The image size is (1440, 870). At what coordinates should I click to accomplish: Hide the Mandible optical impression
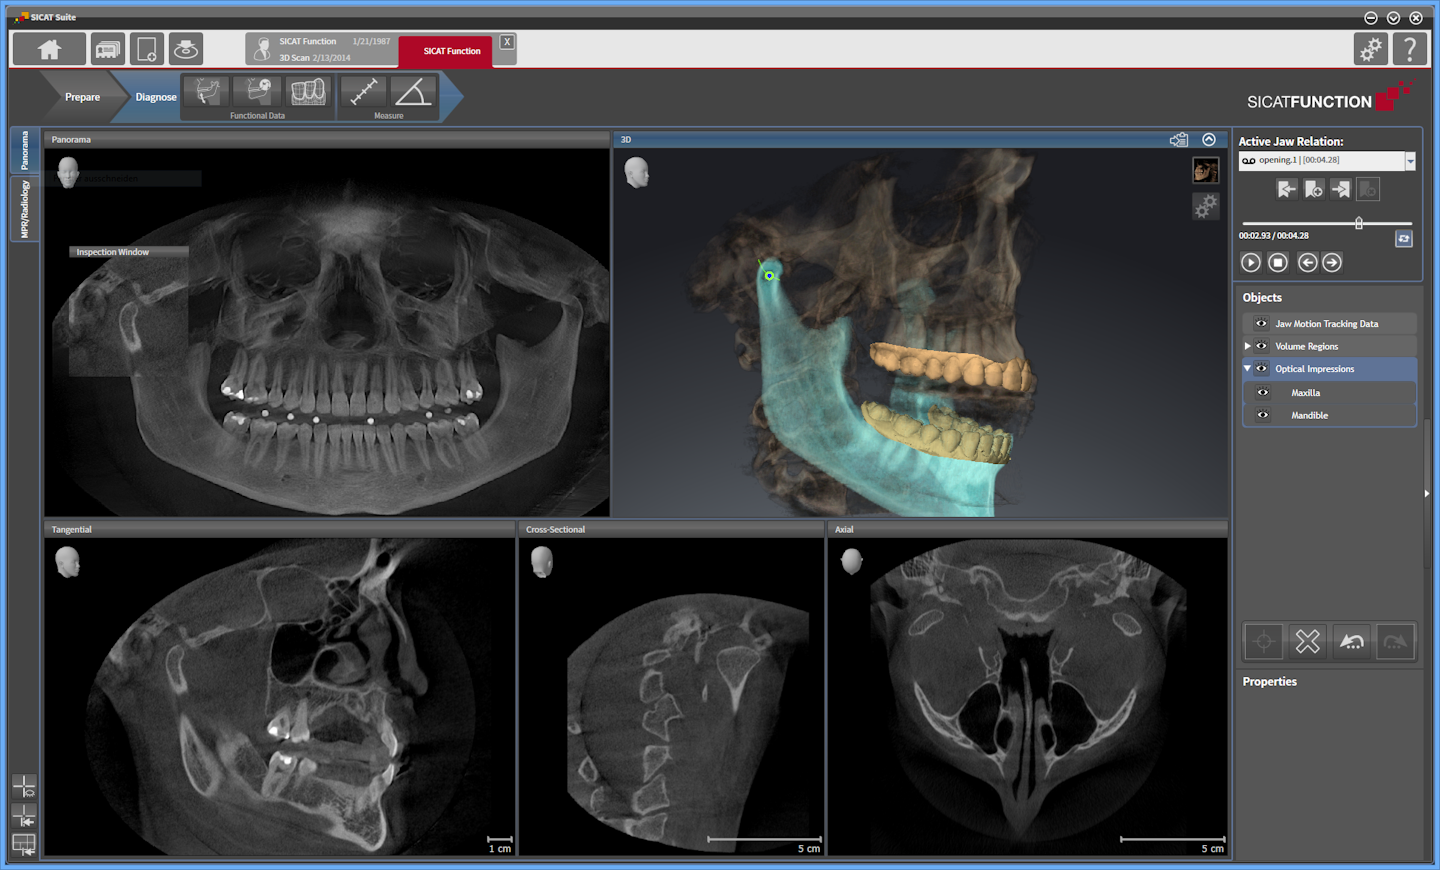coord(1263,415)
